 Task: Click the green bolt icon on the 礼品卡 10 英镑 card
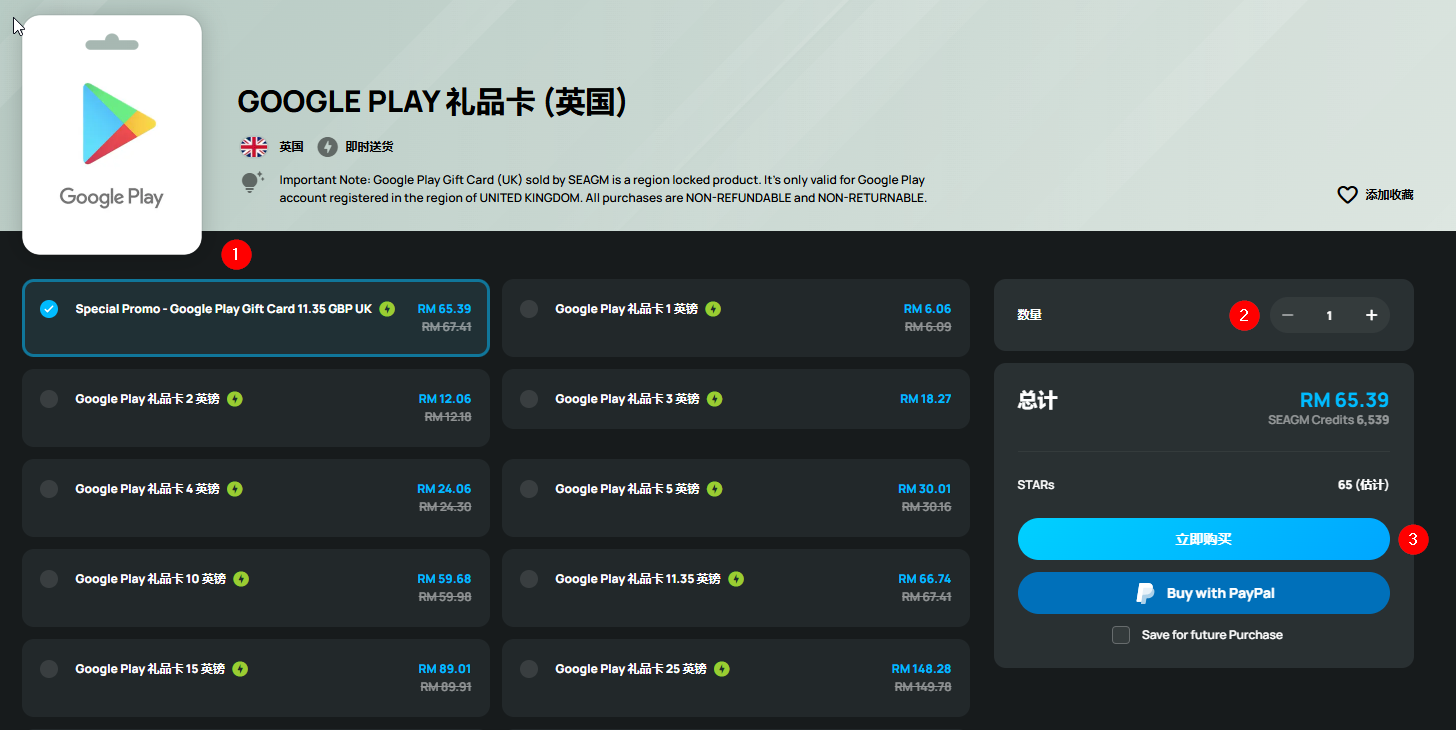point(241,579)
